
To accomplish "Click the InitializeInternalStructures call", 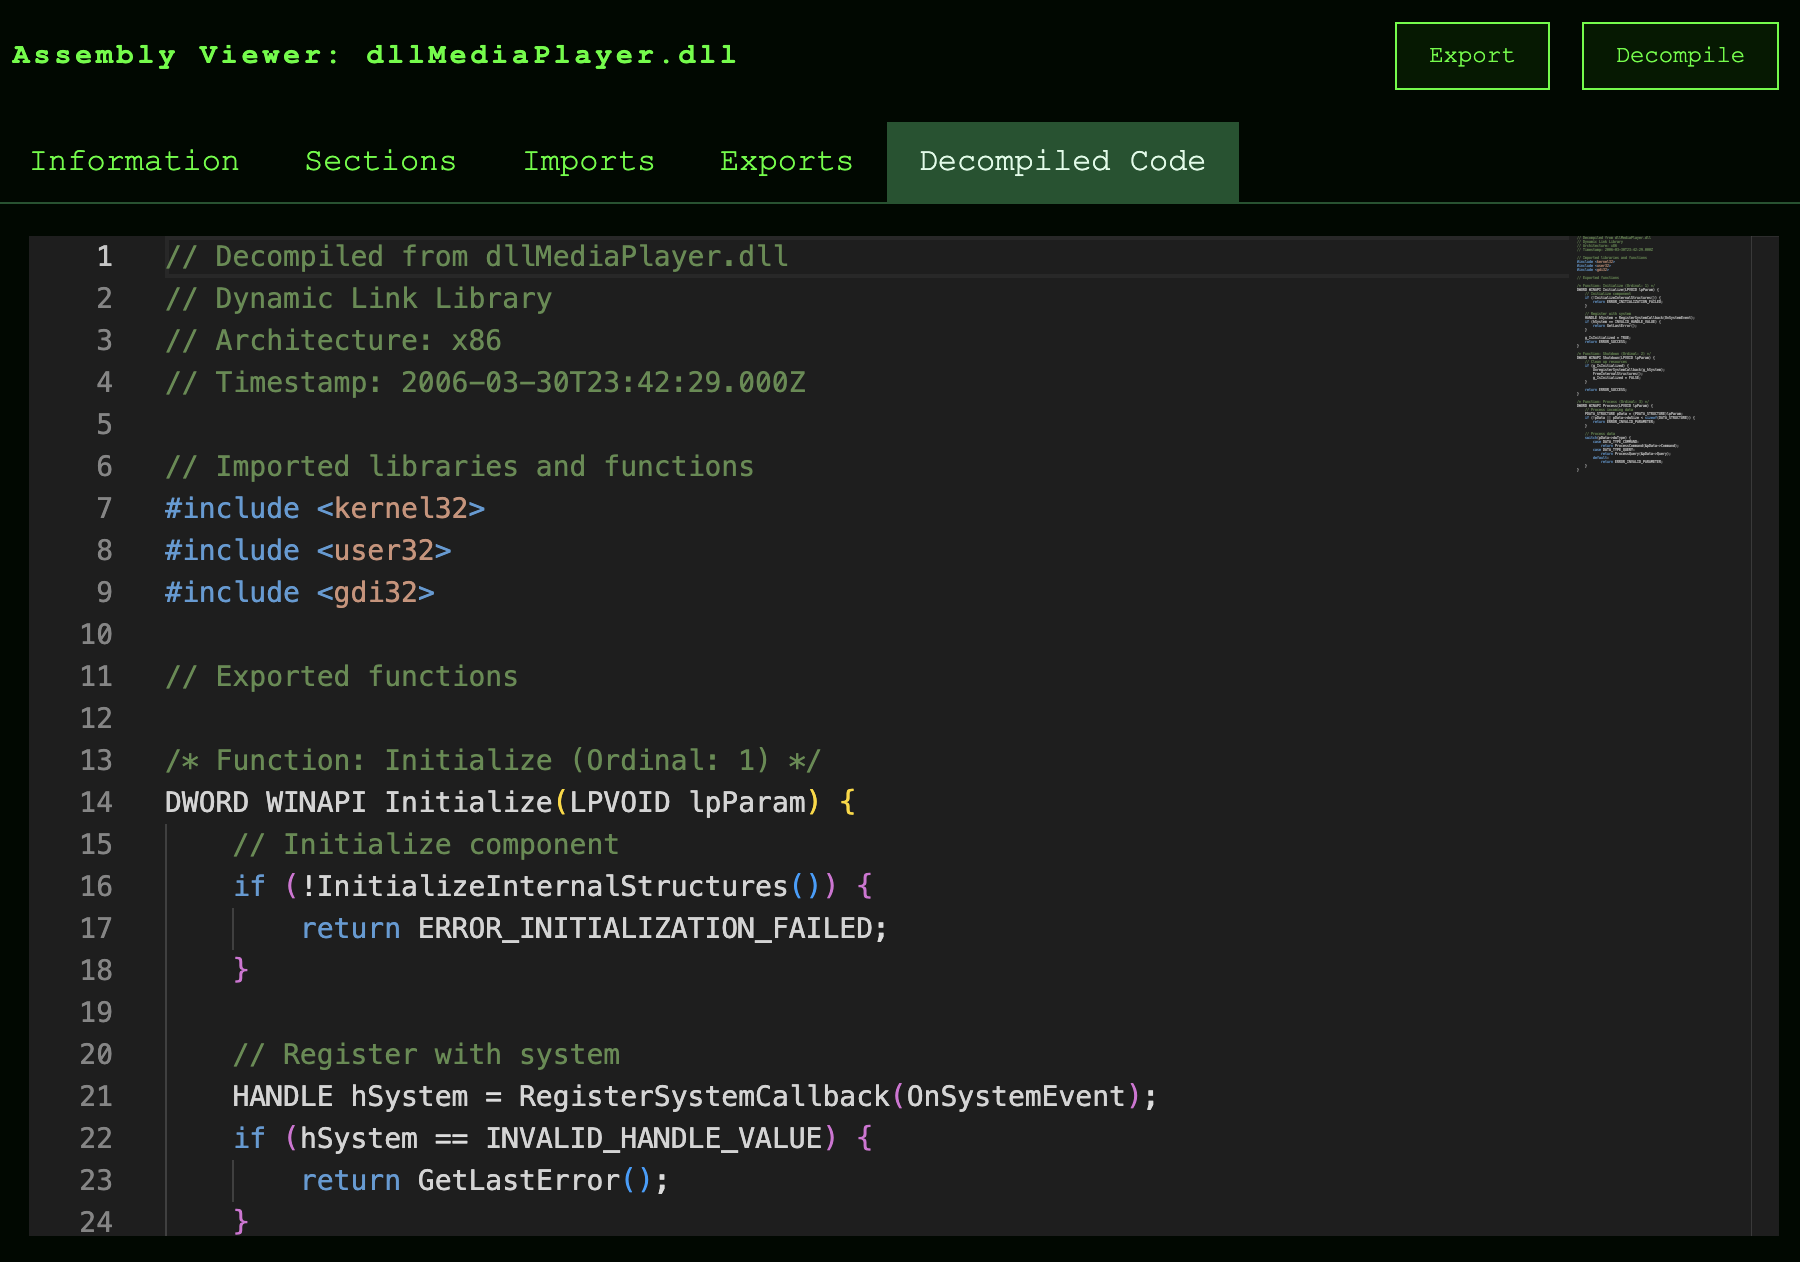I will 552,886.
